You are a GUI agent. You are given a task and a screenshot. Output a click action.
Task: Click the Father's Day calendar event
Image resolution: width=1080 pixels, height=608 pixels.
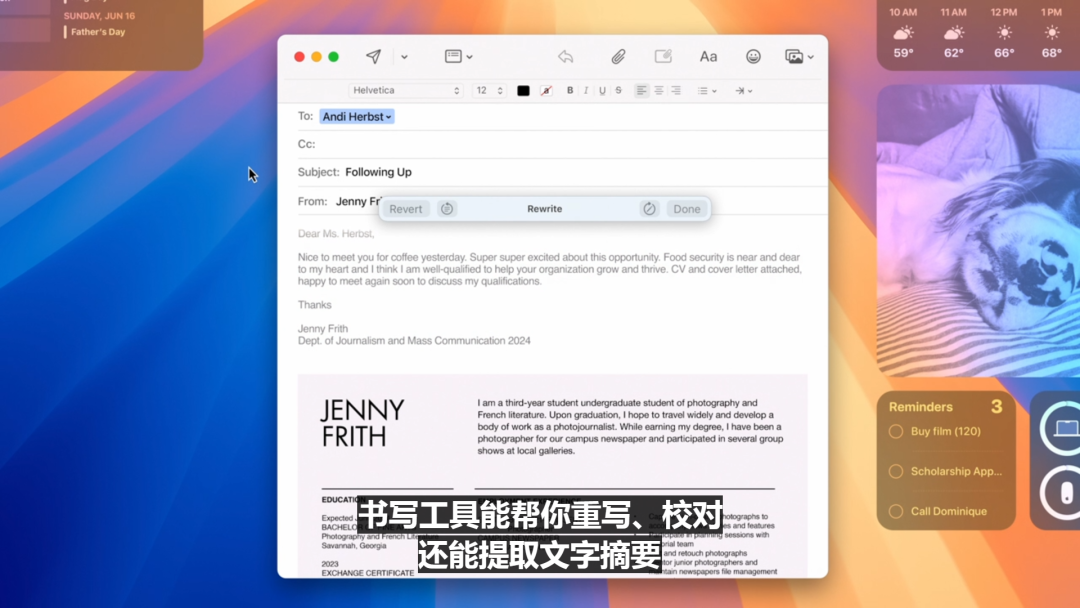[x=98, y=32]
